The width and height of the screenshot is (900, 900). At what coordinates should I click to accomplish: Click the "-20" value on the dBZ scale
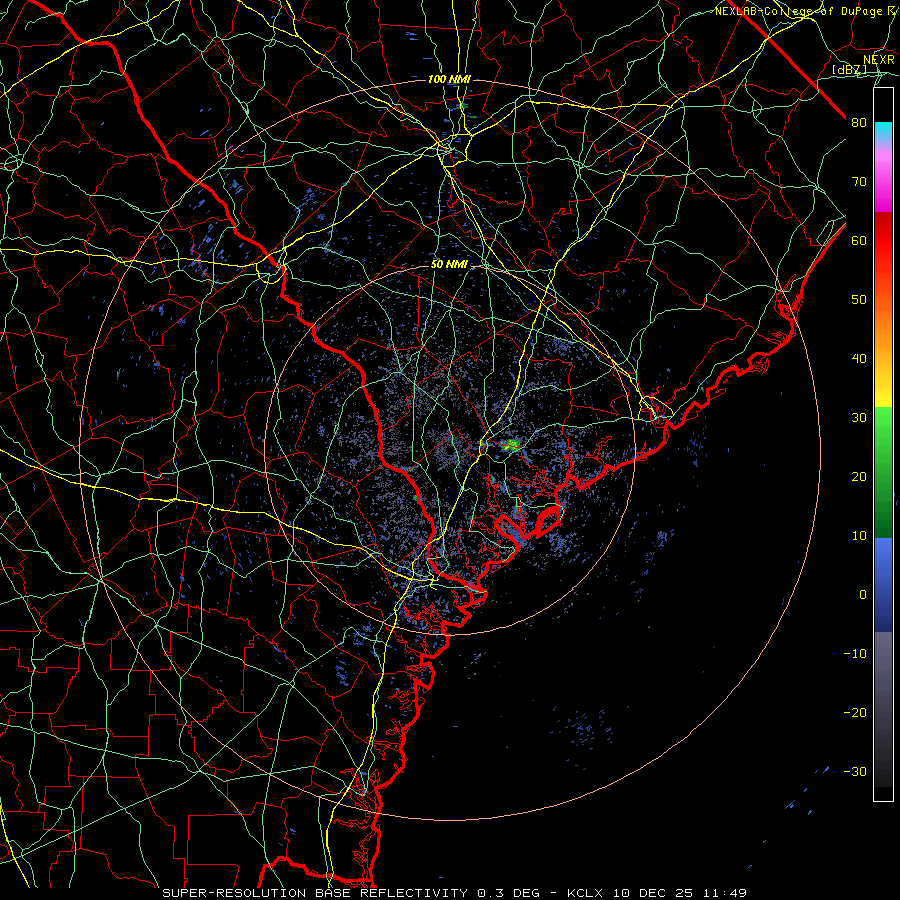[x=855, y=713]
